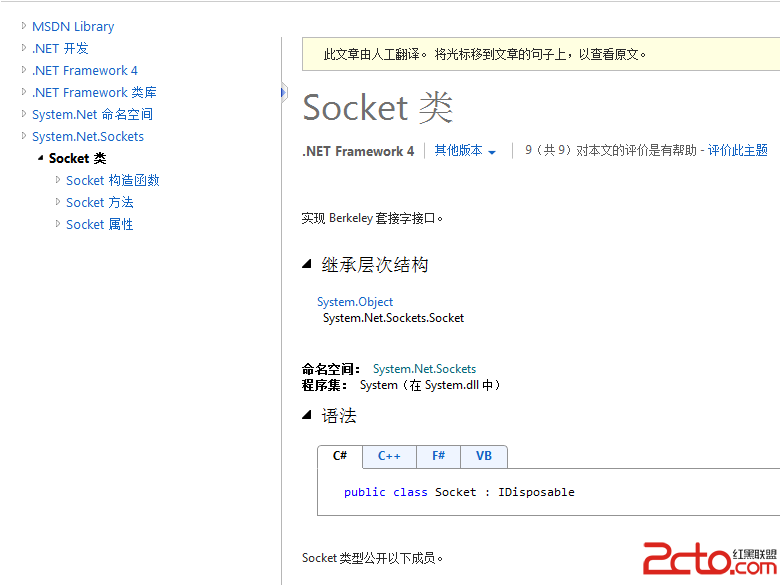Screen dimensions: 780x585
Task: Expand the Socket 方法 arrow
Action: pos(58,201)
